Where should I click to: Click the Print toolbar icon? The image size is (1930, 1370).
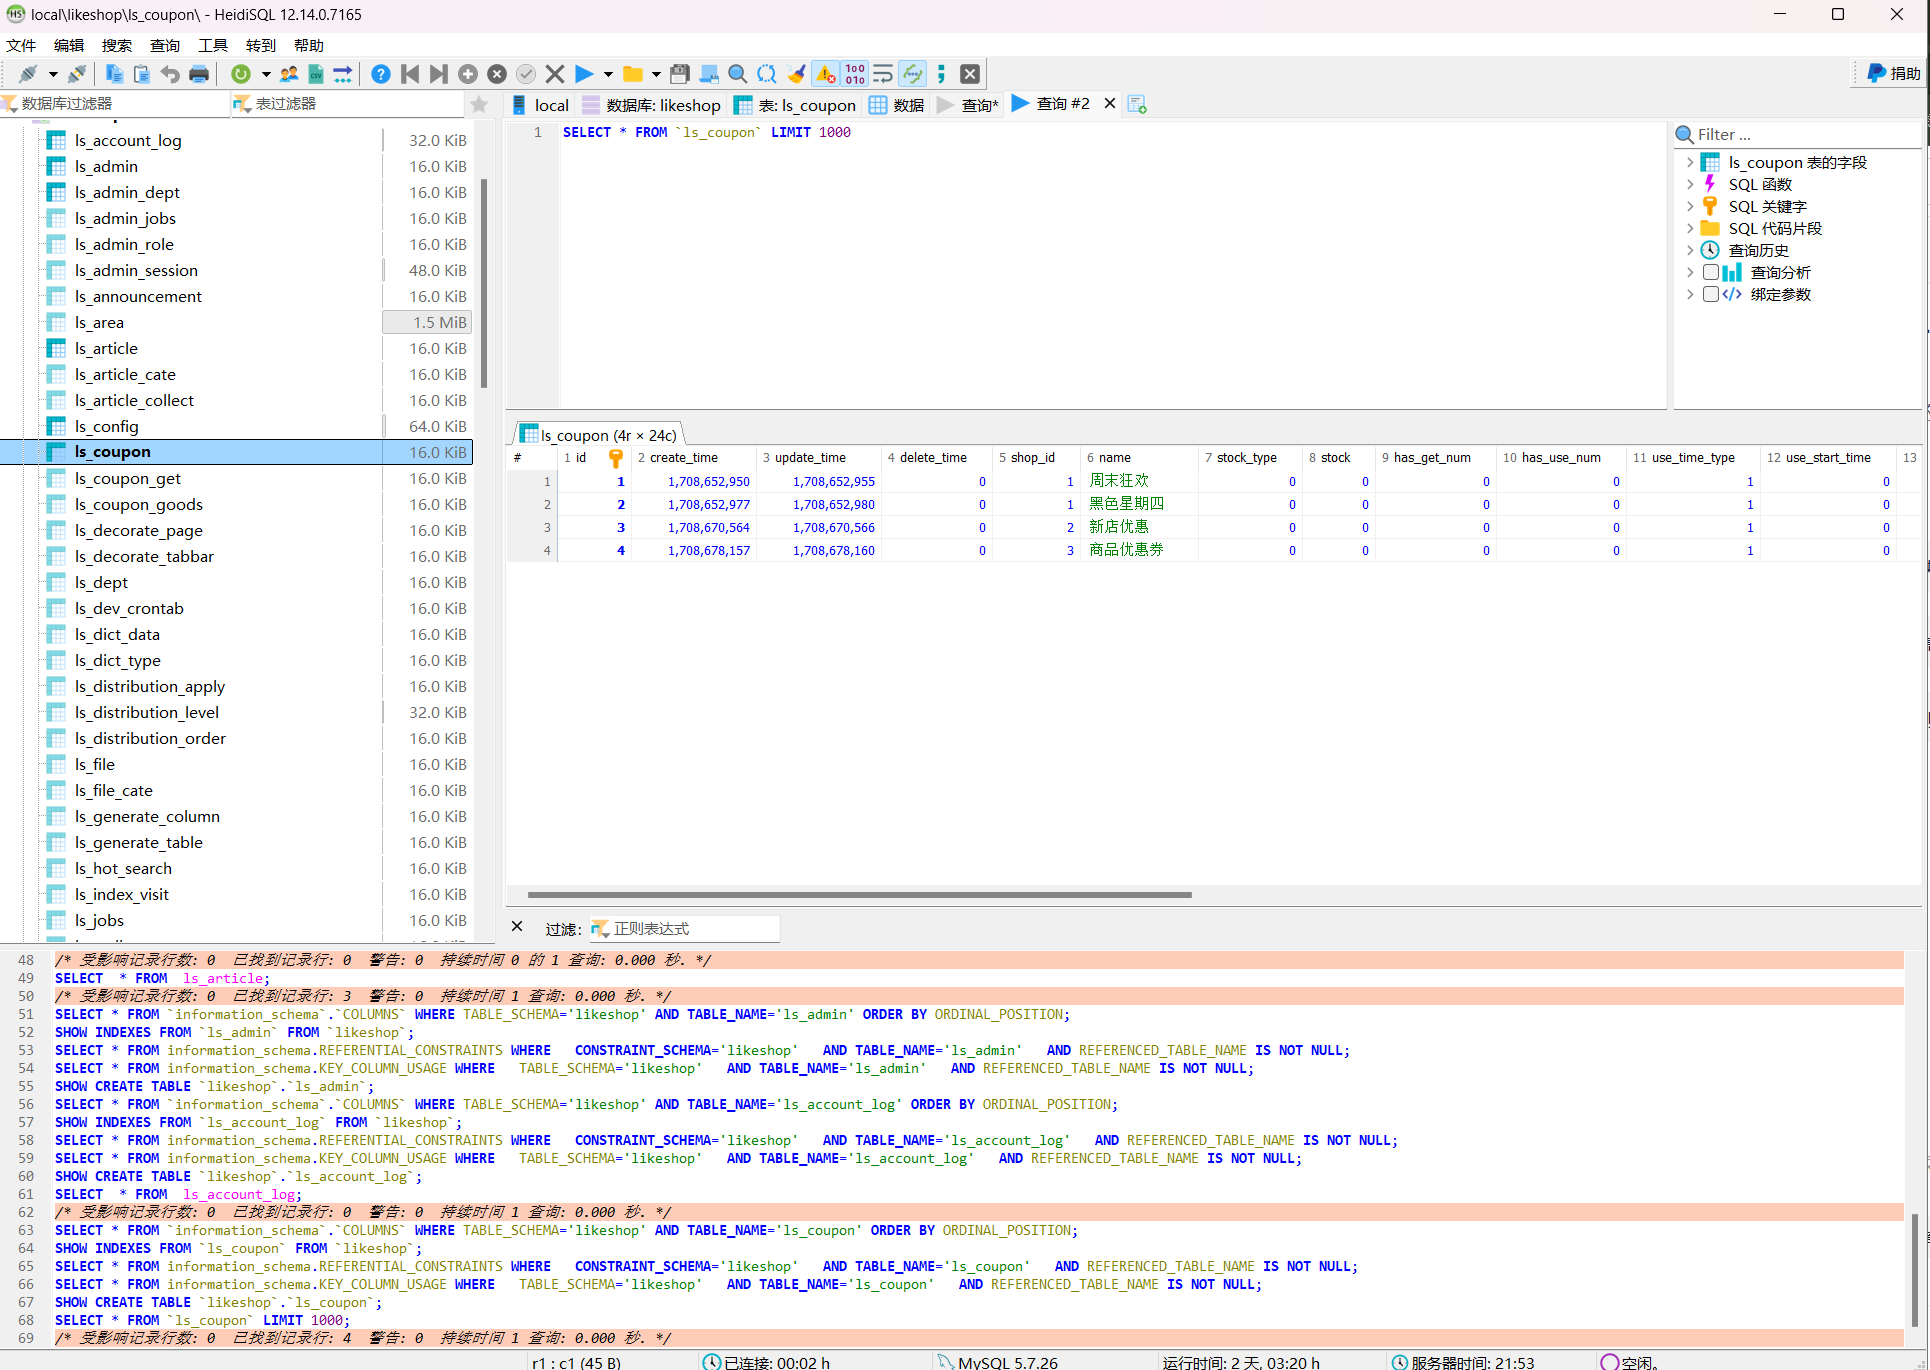[199, 74]
